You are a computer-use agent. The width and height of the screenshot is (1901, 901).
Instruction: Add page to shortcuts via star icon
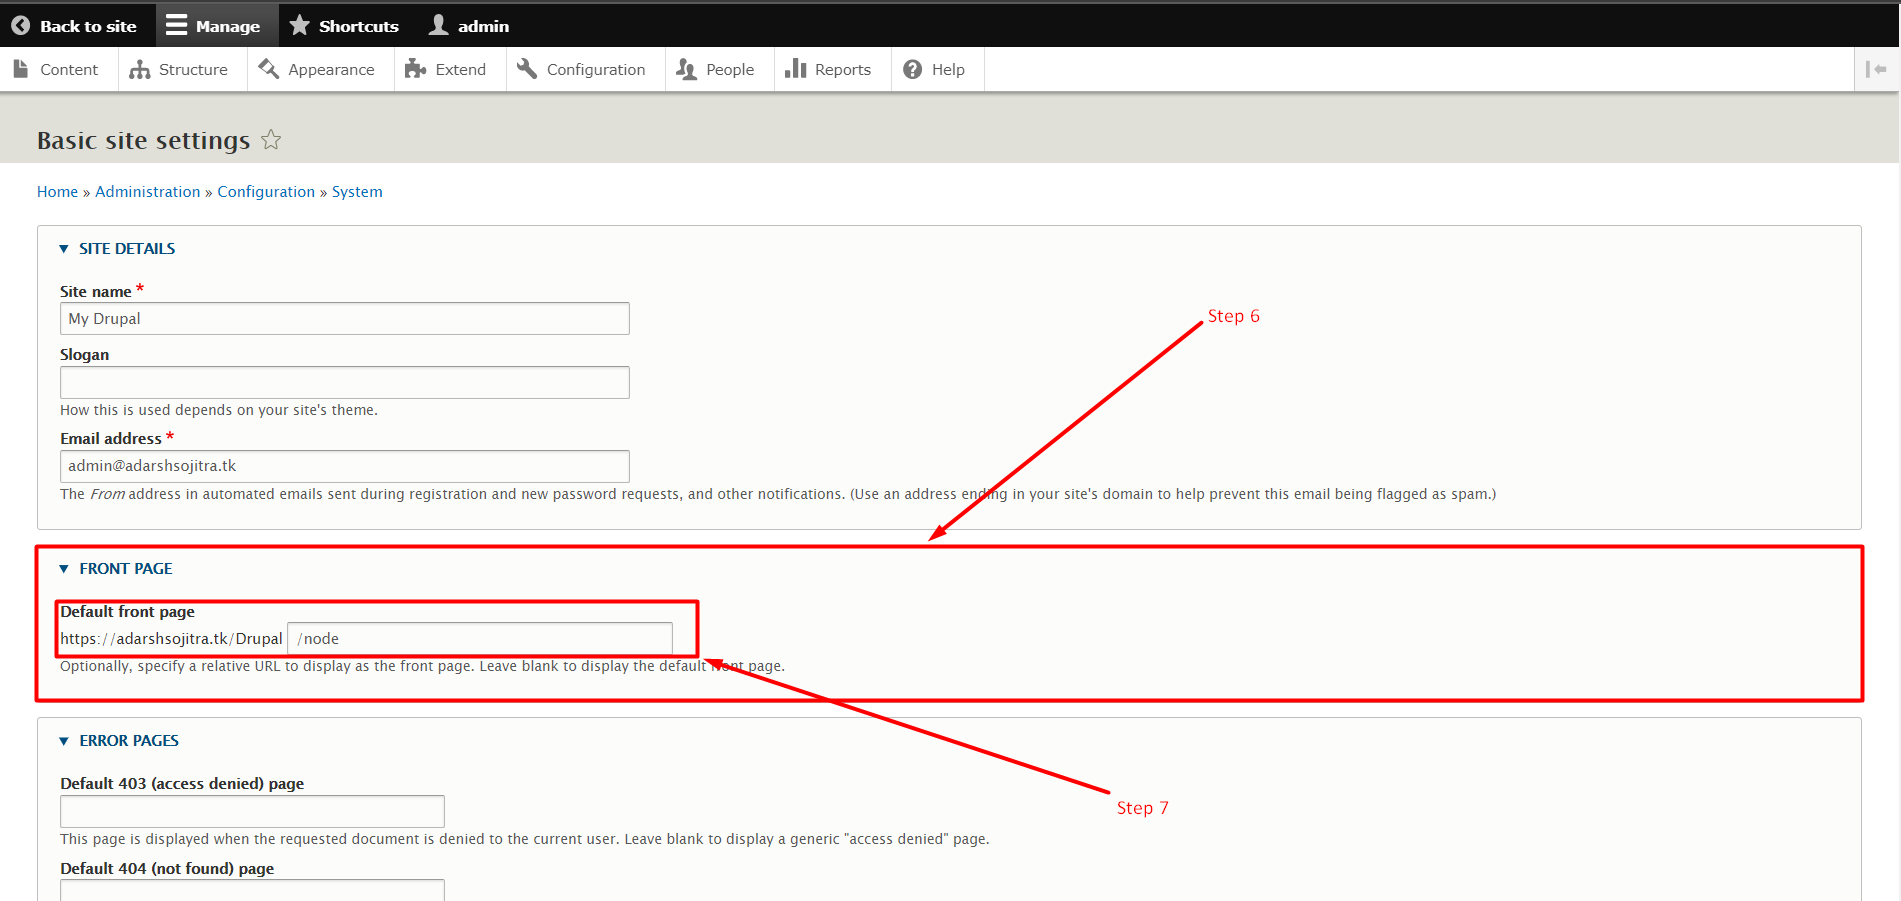coord(271,140)
